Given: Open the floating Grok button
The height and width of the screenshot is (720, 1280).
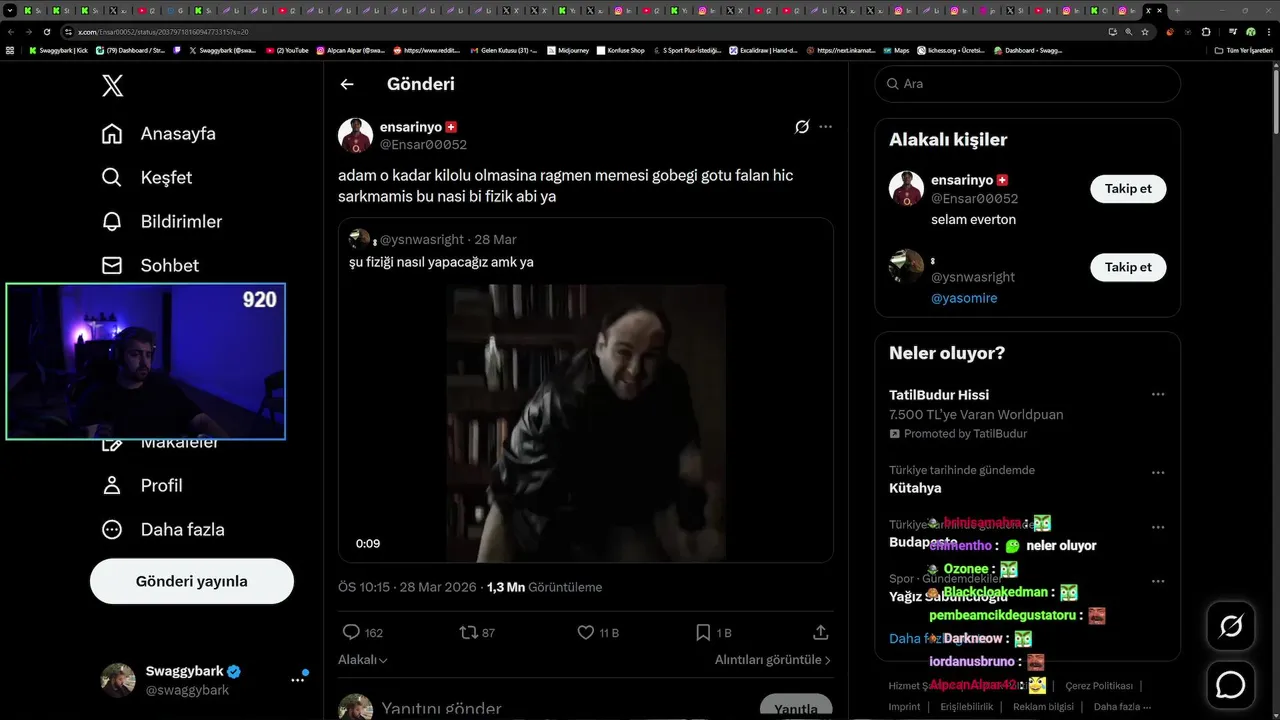Looking at the screenshot, I should [x=1231, y=626].
